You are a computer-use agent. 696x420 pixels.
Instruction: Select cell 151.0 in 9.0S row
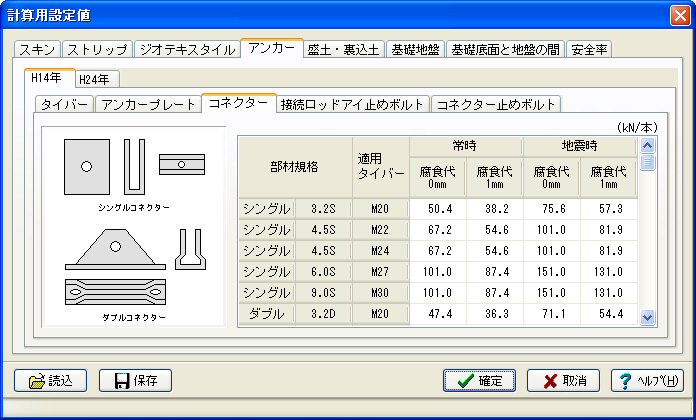click(x=552, y=293)
